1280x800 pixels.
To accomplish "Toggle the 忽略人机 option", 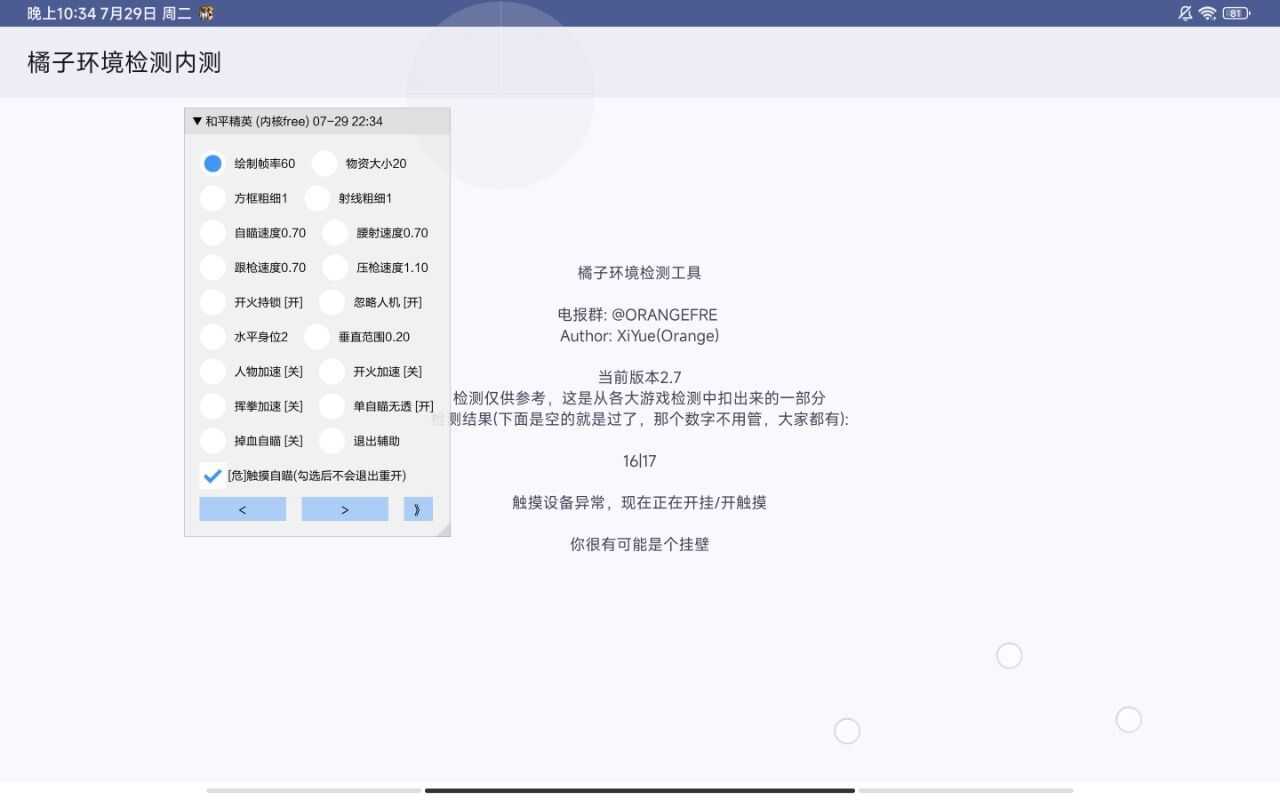I will click(x=332, y=302).
